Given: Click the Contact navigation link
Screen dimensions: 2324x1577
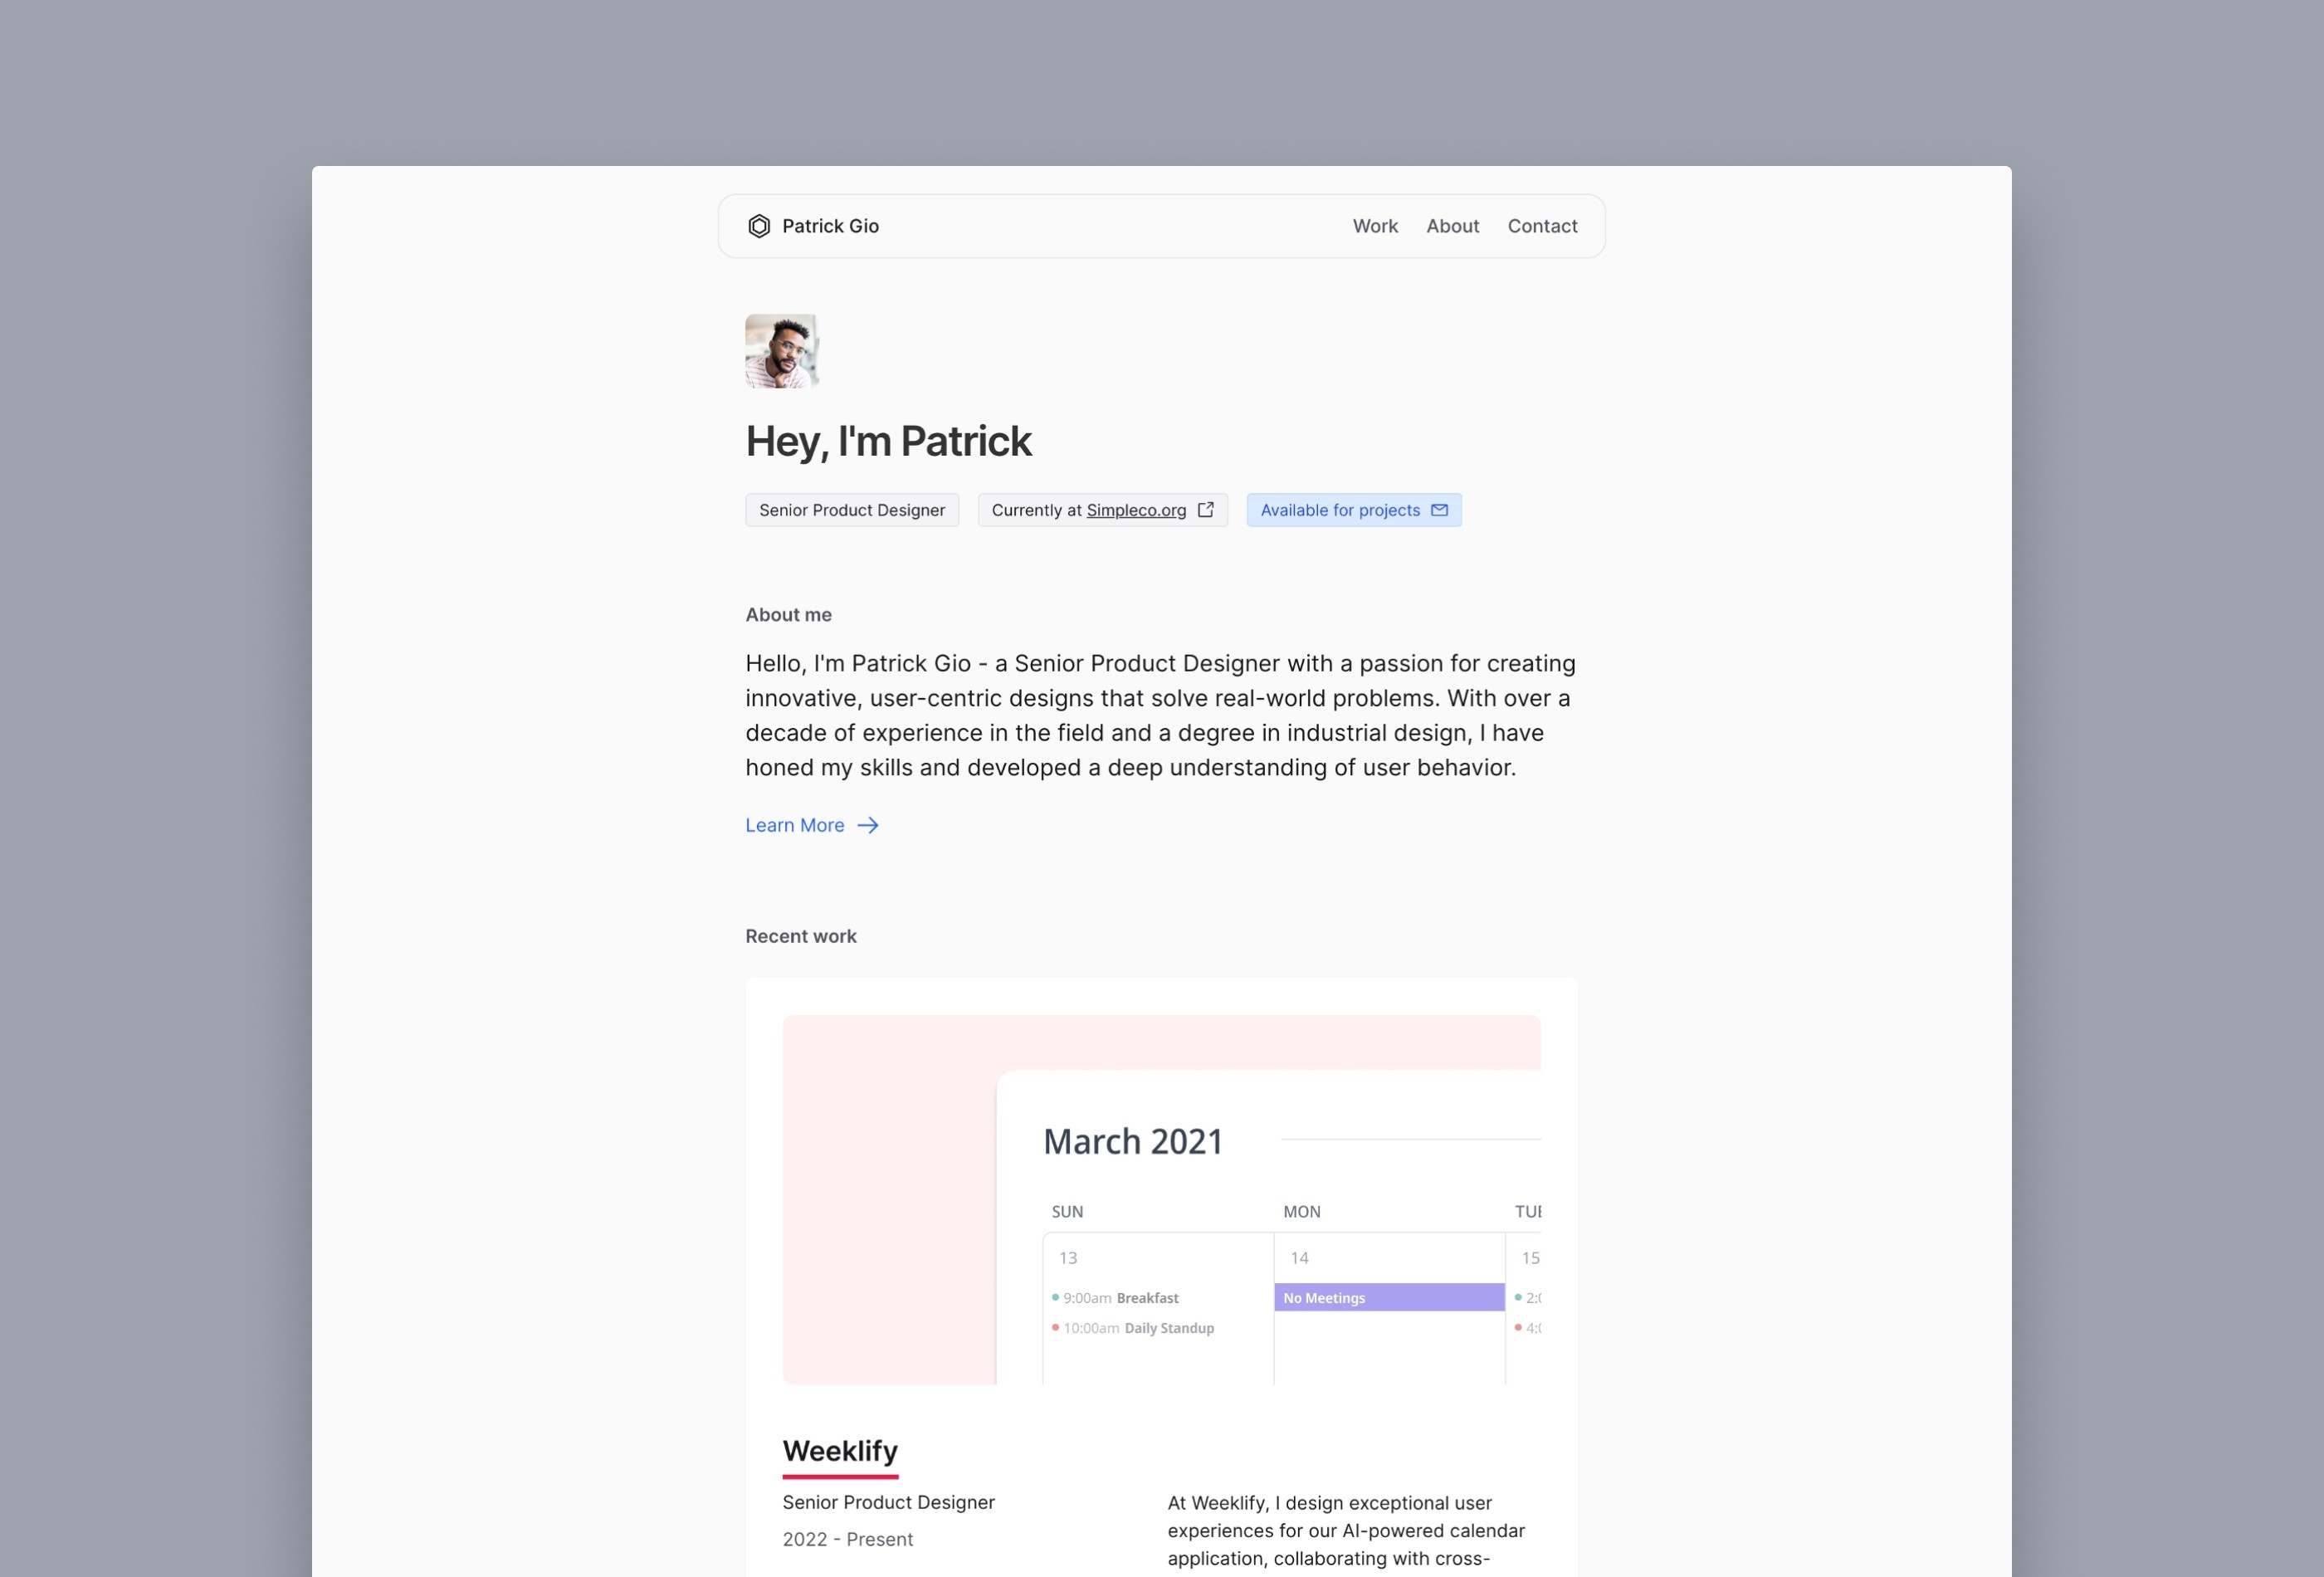Looking at the screenshot, I should click(1543, 225).
